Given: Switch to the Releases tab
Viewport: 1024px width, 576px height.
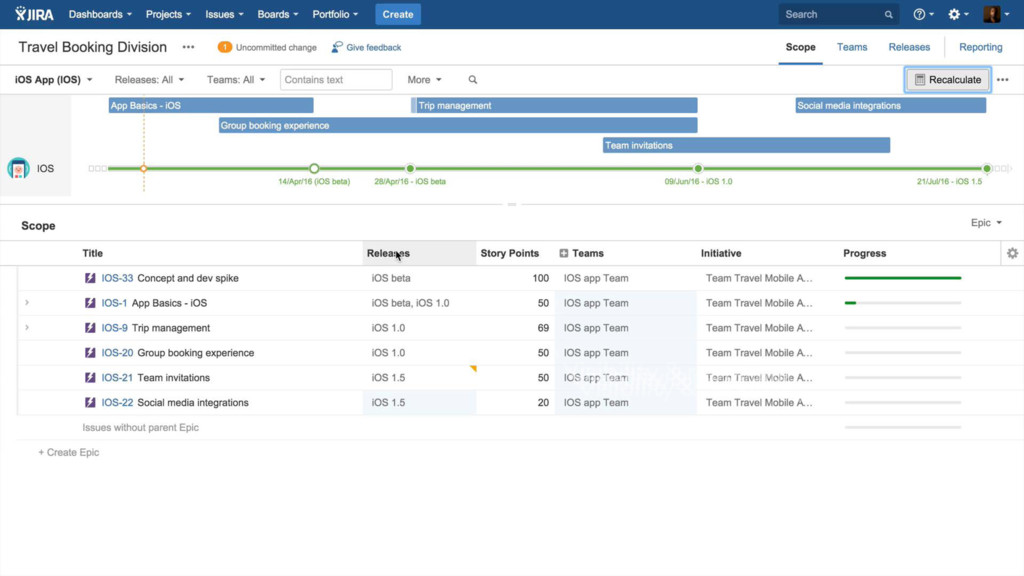Looking at the screenshot, I should [909, 47].
